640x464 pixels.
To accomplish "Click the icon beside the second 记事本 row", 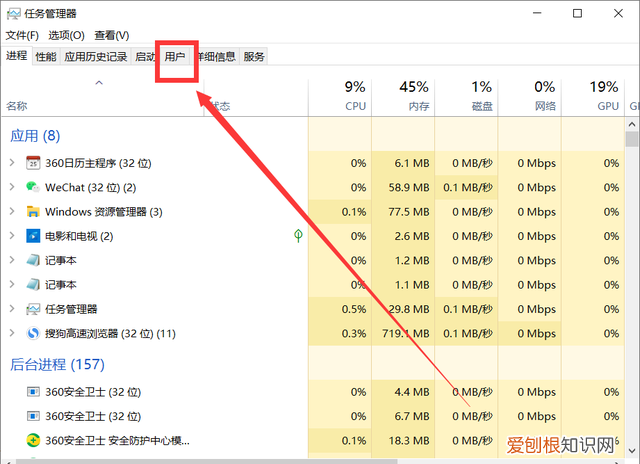I will (33, 284).
